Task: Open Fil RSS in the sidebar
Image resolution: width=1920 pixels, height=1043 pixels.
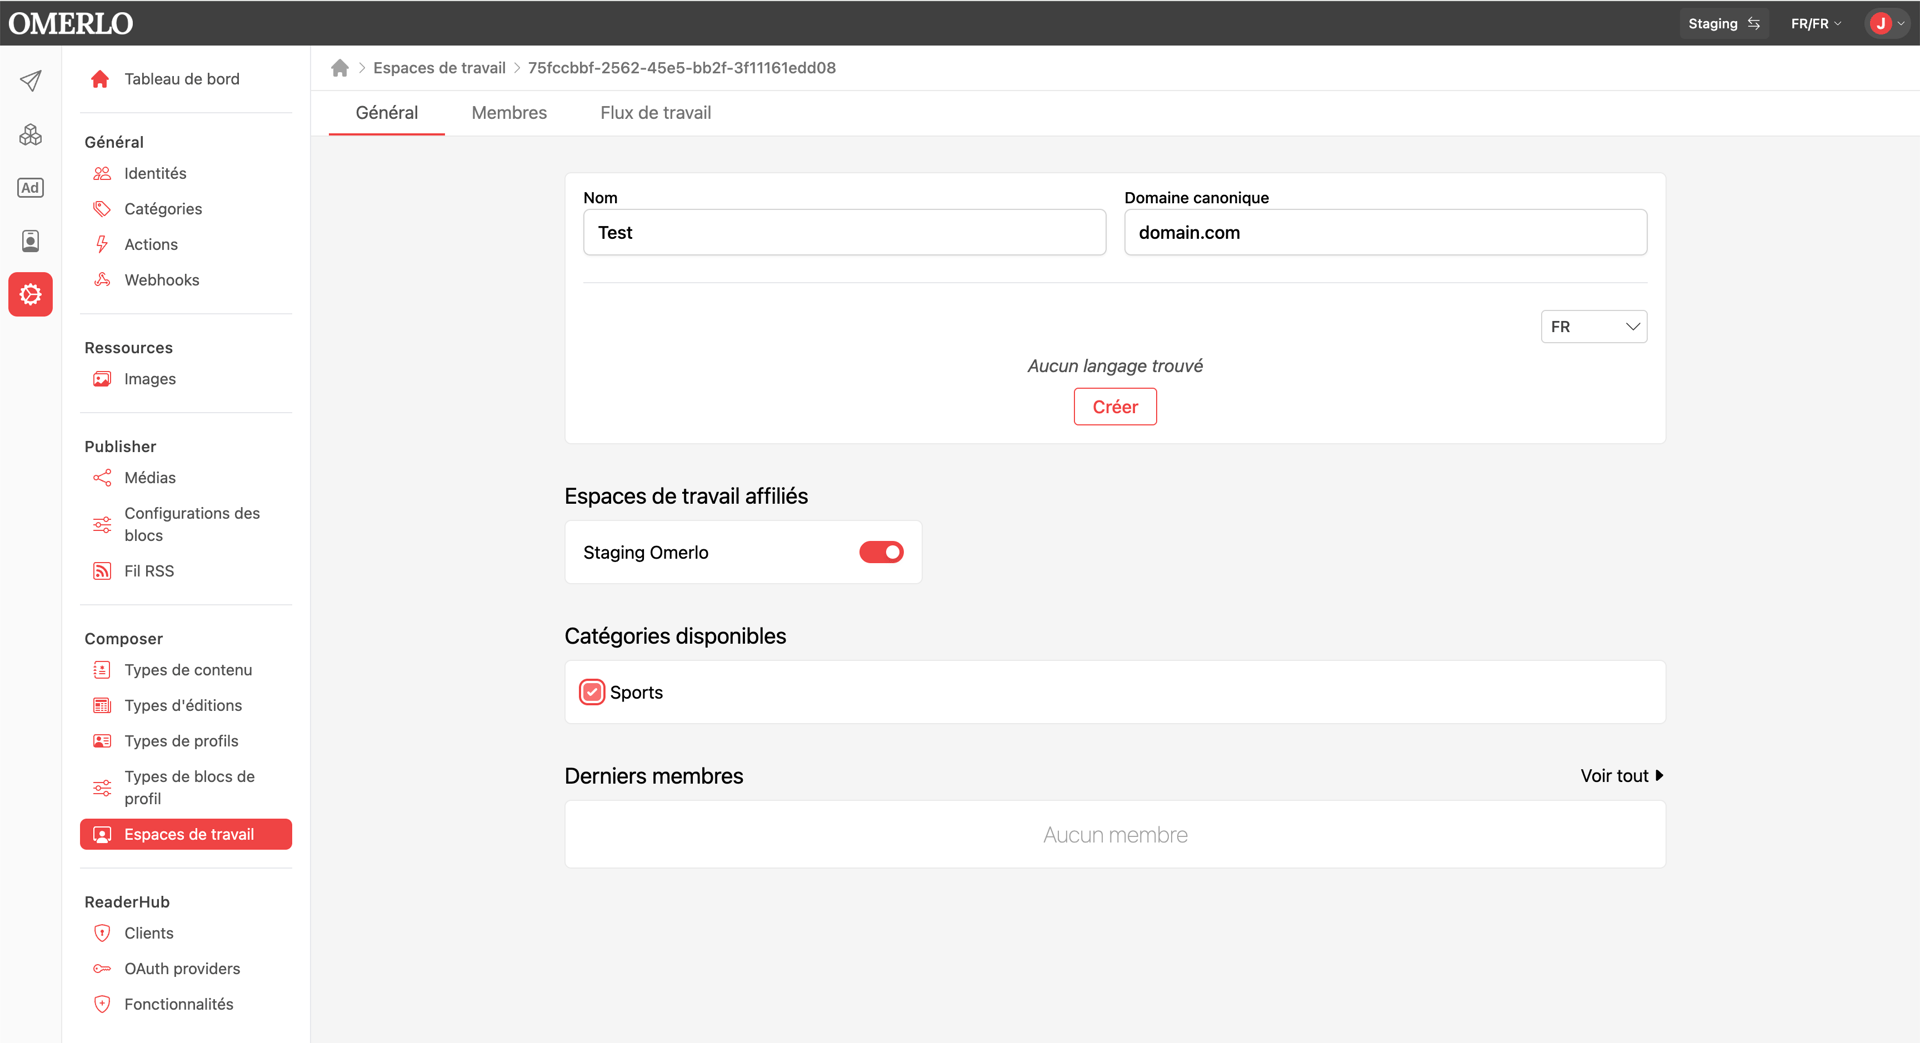Action: click(x=149, y=571)
